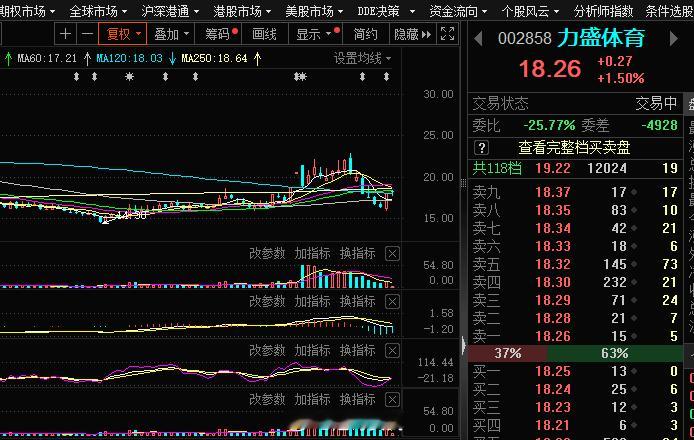Open DDE决策 menu
The image size is (694, 440).
[386, 11]
